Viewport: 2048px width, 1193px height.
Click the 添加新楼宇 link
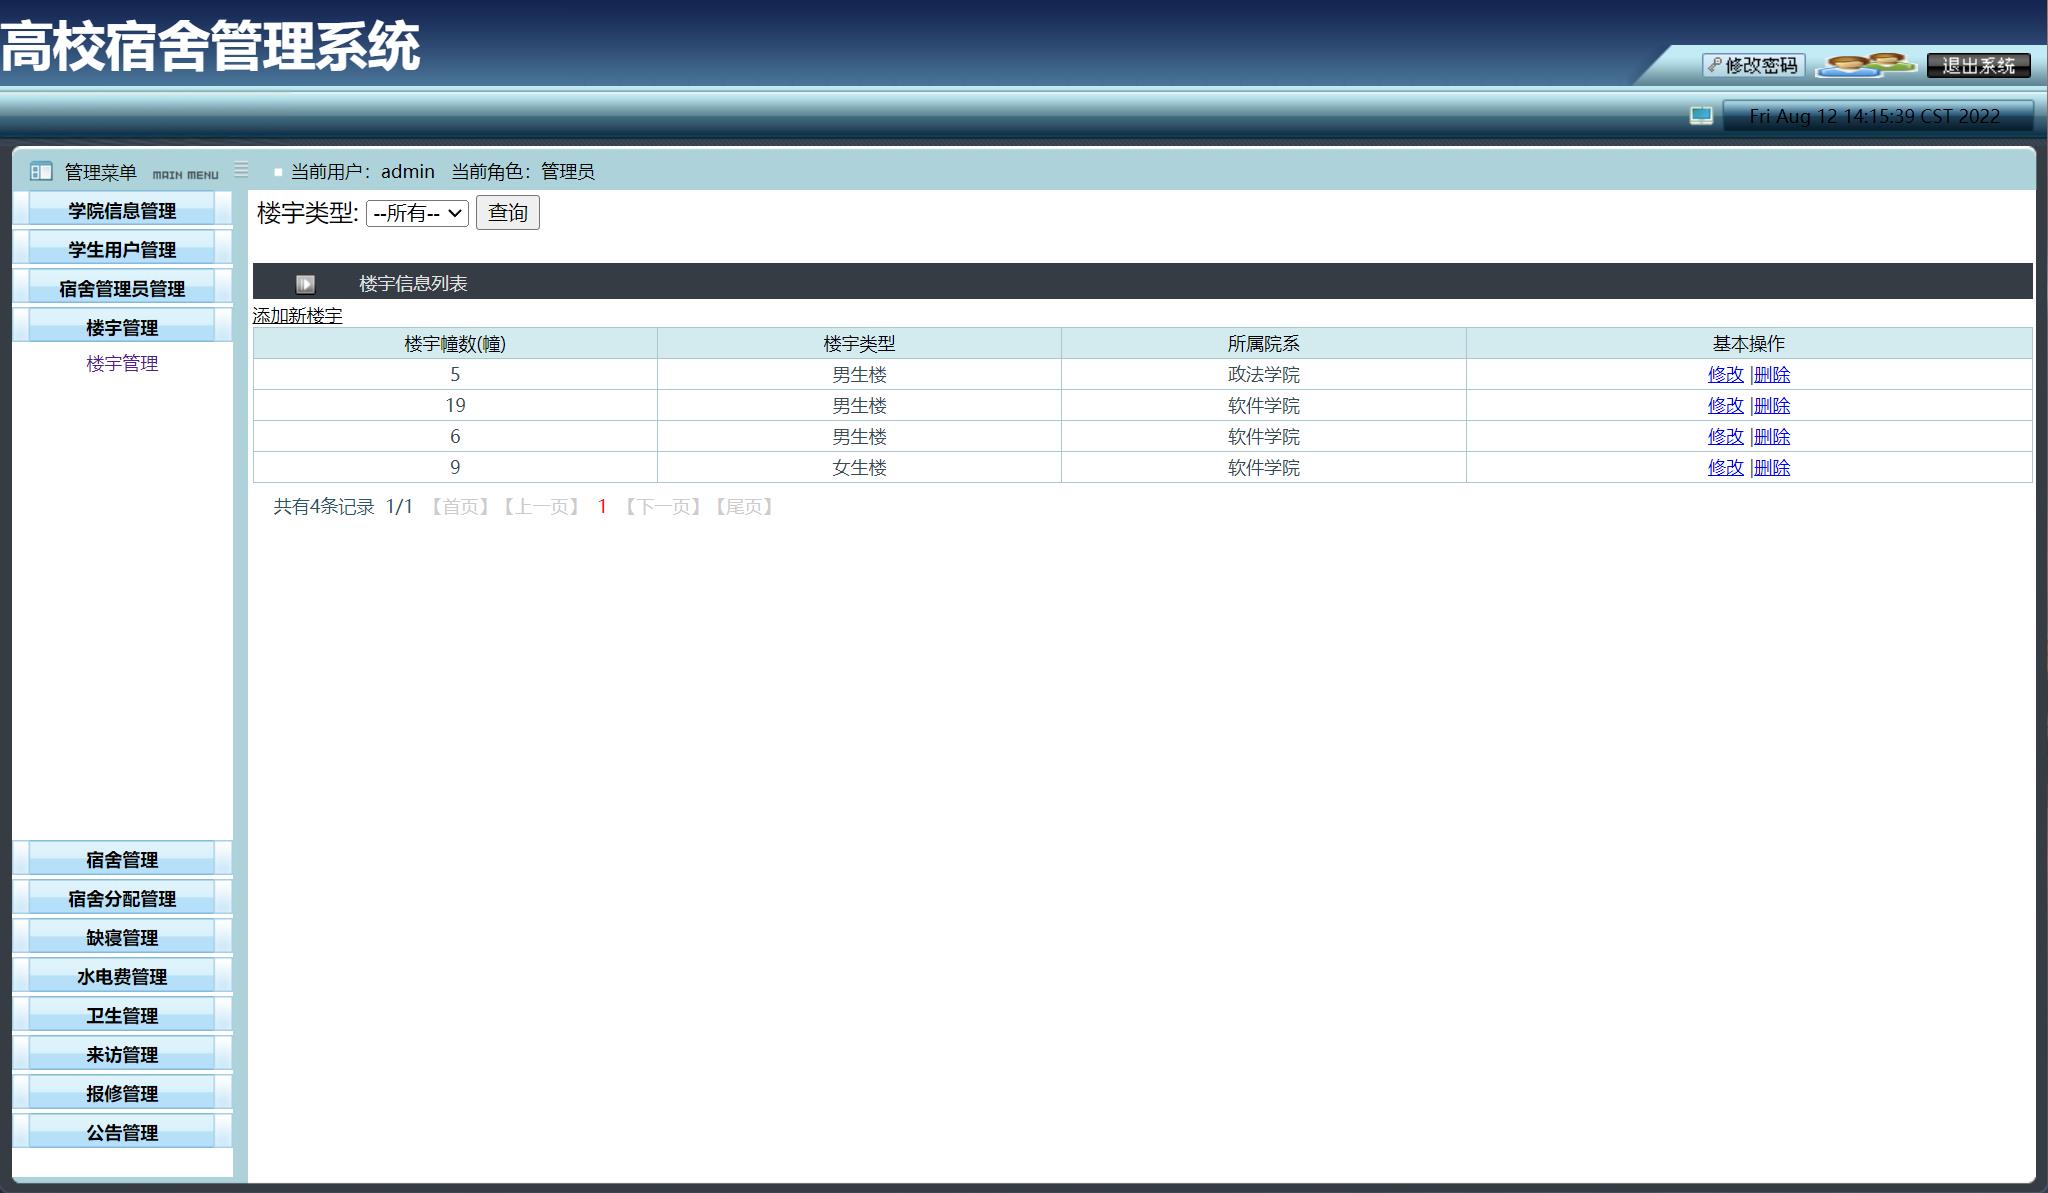(x=297, y=316)
